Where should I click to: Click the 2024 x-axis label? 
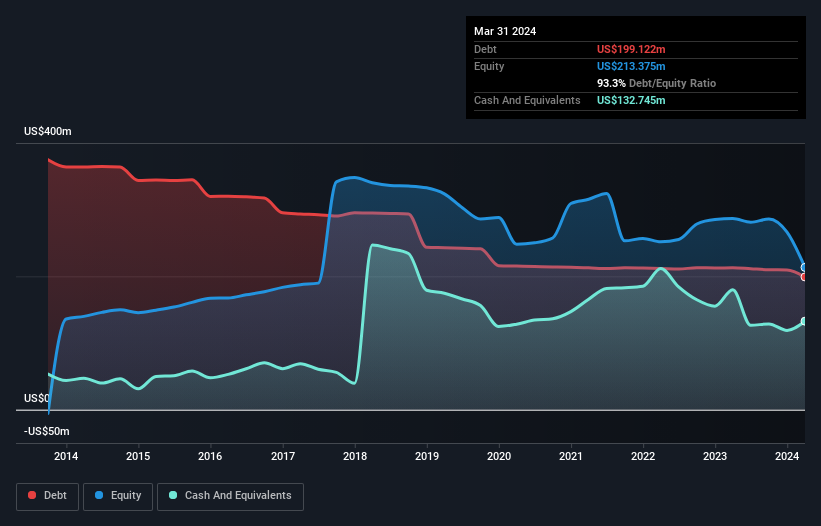[787, 456]
